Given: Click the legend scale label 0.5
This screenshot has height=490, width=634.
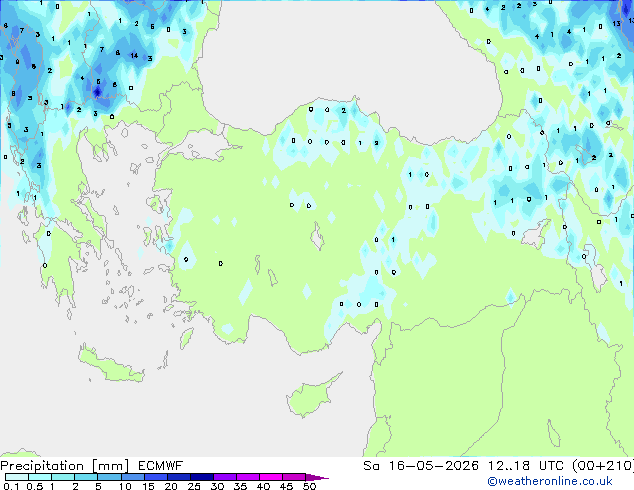Looking at the screenshot, I should (35, 486).
